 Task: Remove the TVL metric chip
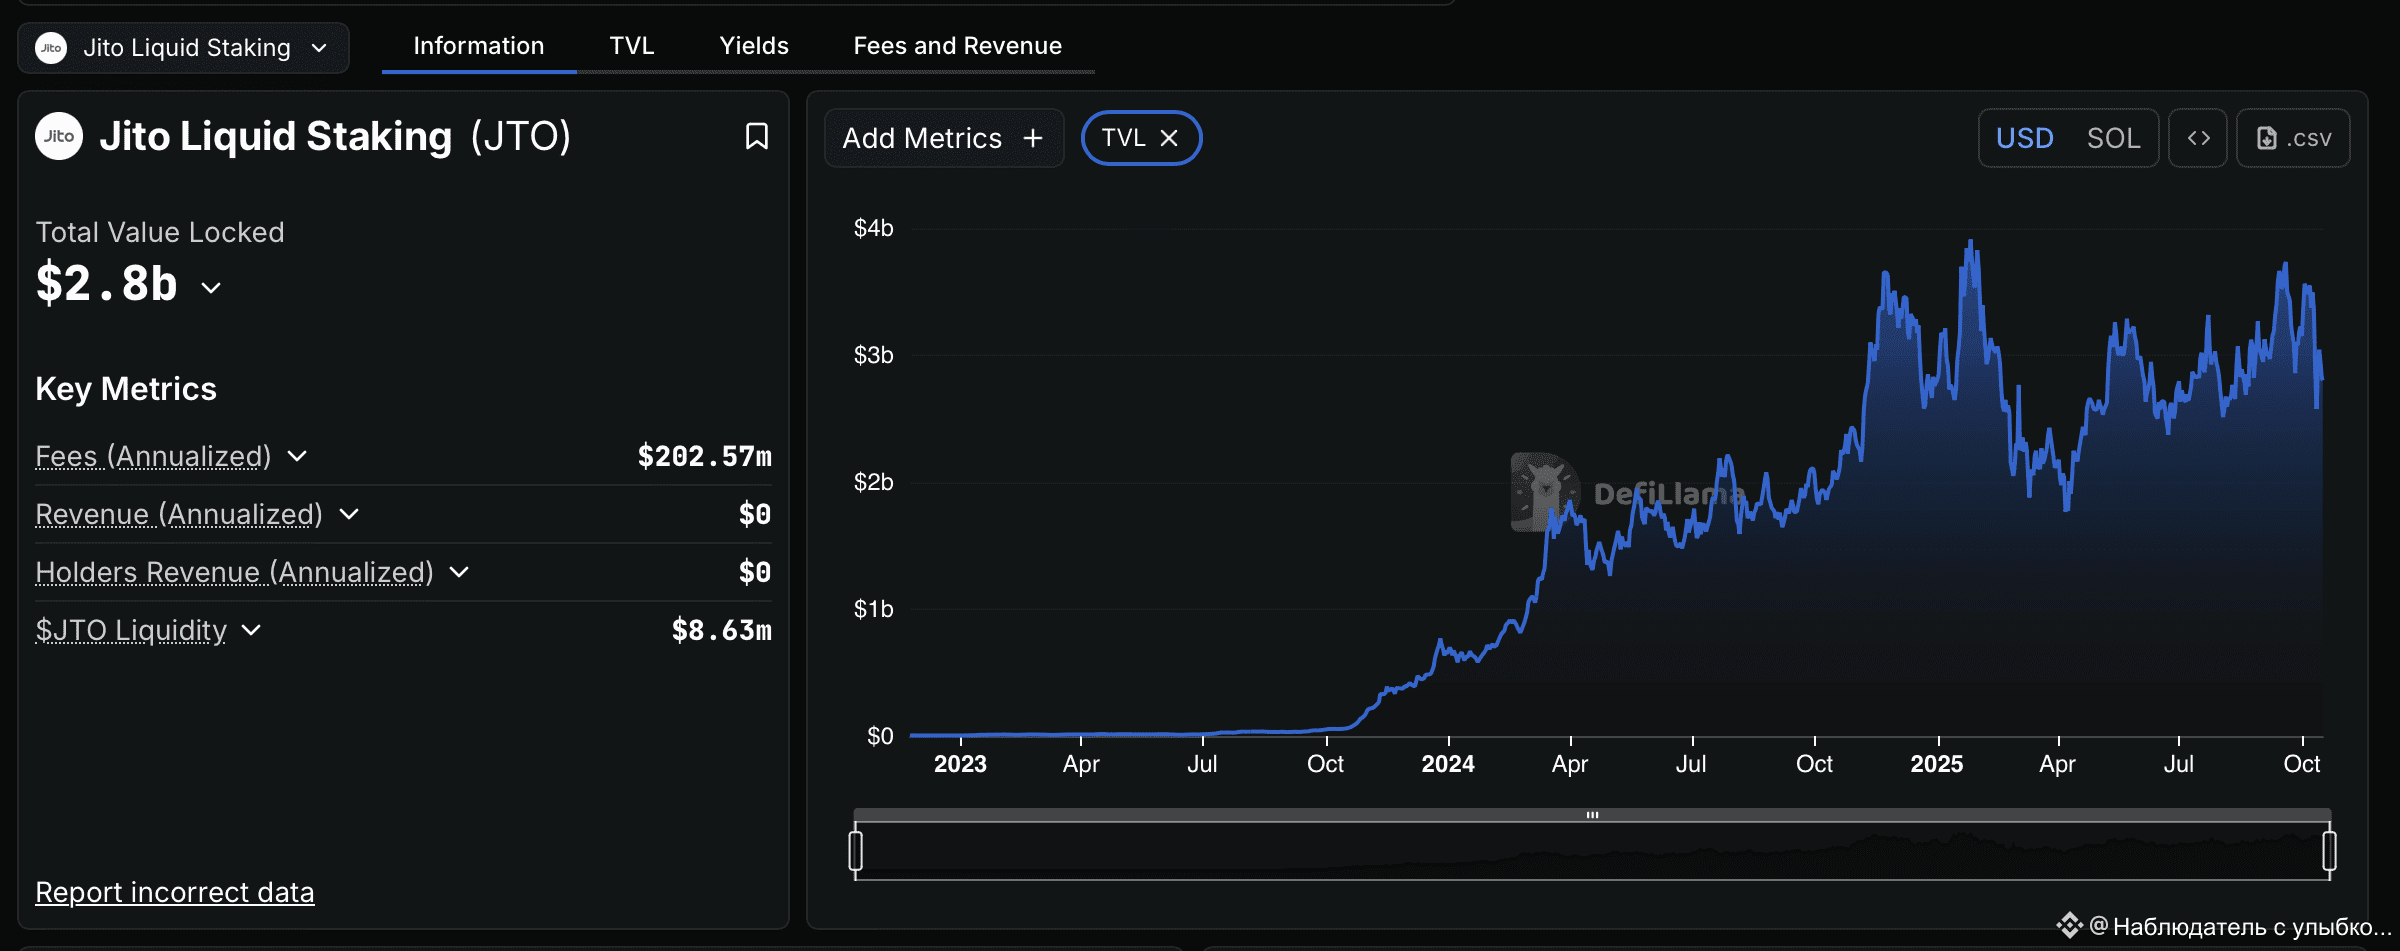[x=1169, y=138]
